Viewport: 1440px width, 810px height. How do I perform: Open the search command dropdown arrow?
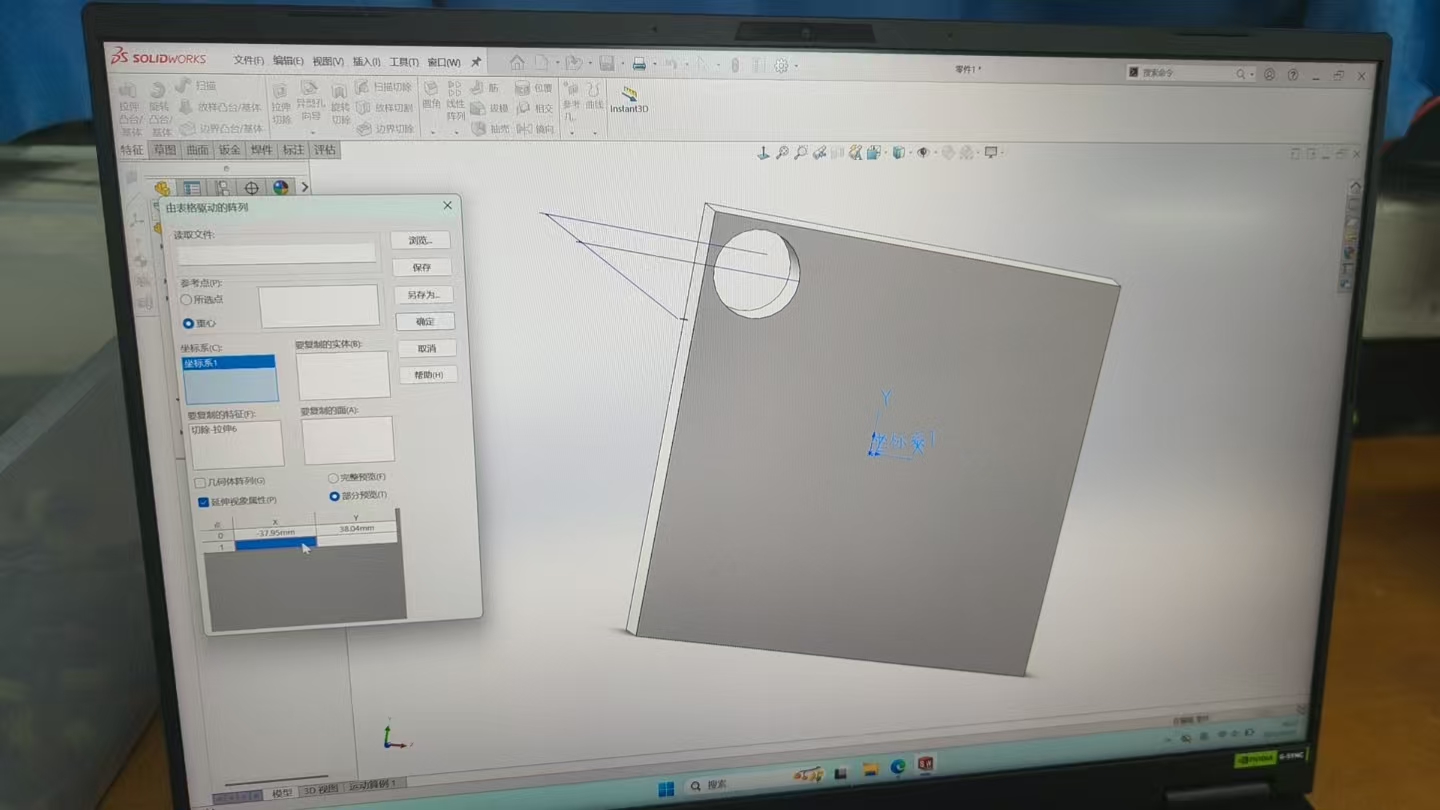click(x=1251, y=74)
